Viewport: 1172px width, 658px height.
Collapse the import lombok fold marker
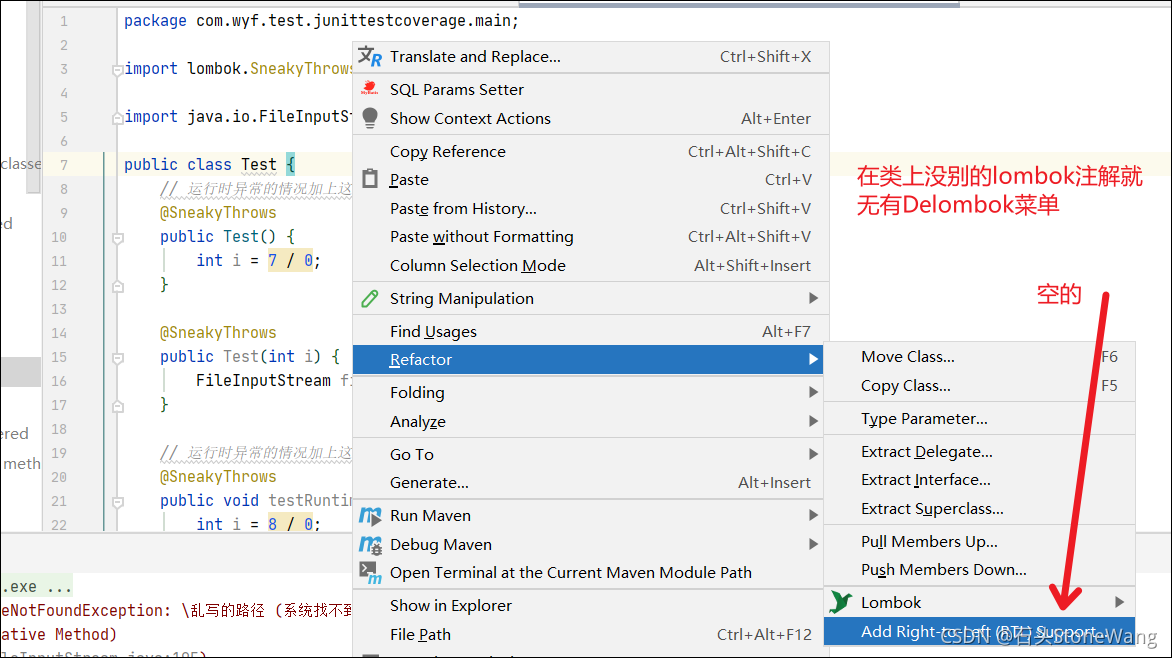tap(117, 70)
